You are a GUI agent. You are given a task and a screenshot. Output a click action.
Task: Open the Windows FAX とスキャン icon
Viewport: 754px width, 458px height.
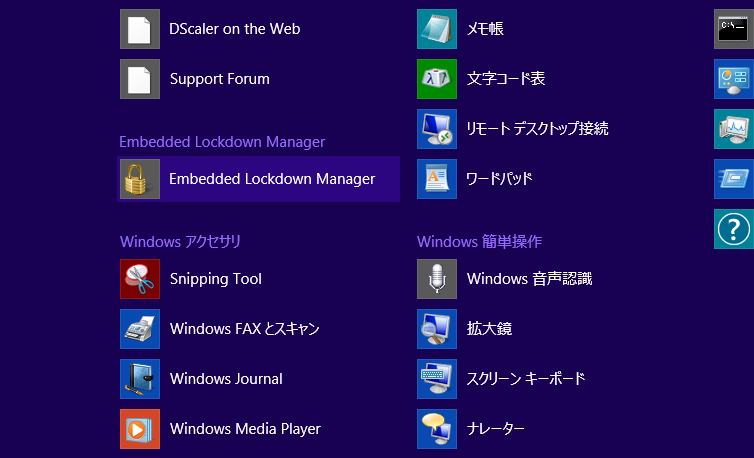[140, 329]
